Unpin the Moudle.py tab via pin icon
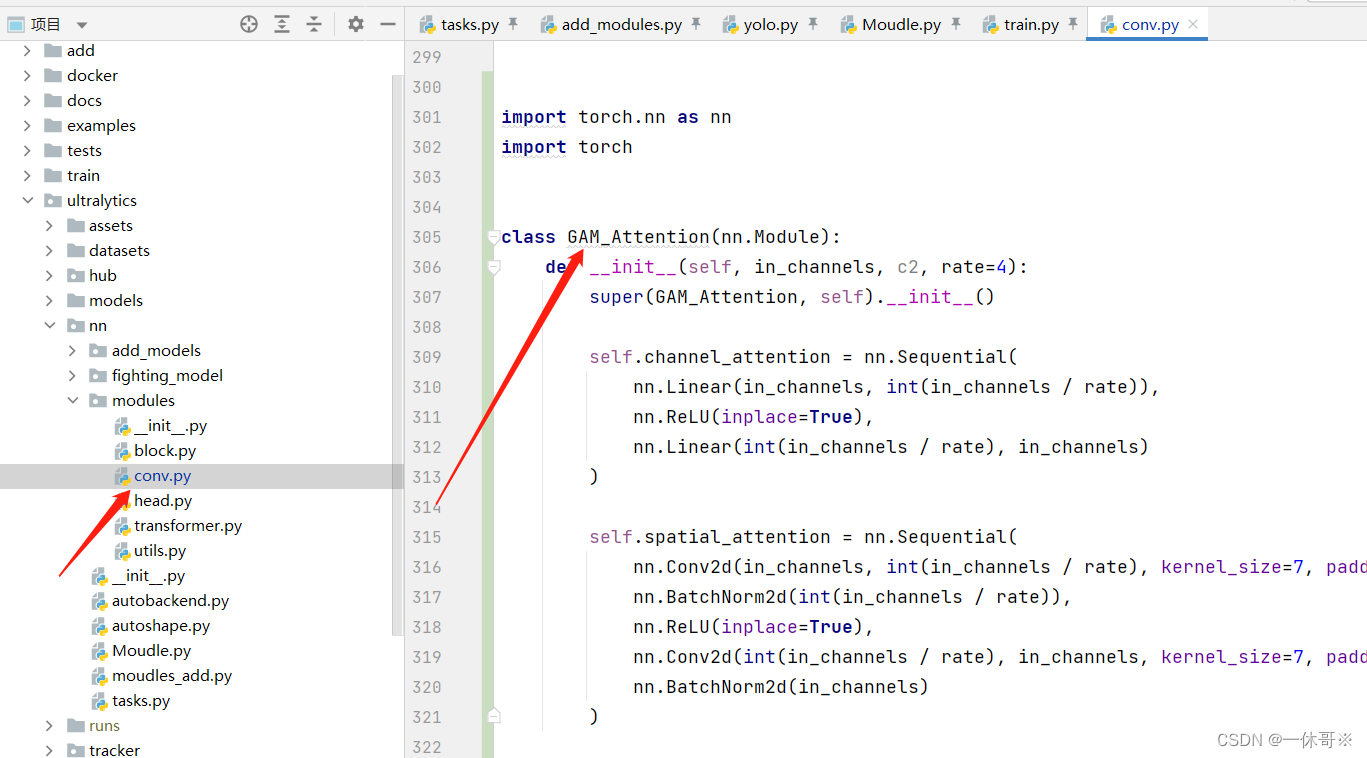The height and width of the screenshot is (758, 1367). point(956,24)
